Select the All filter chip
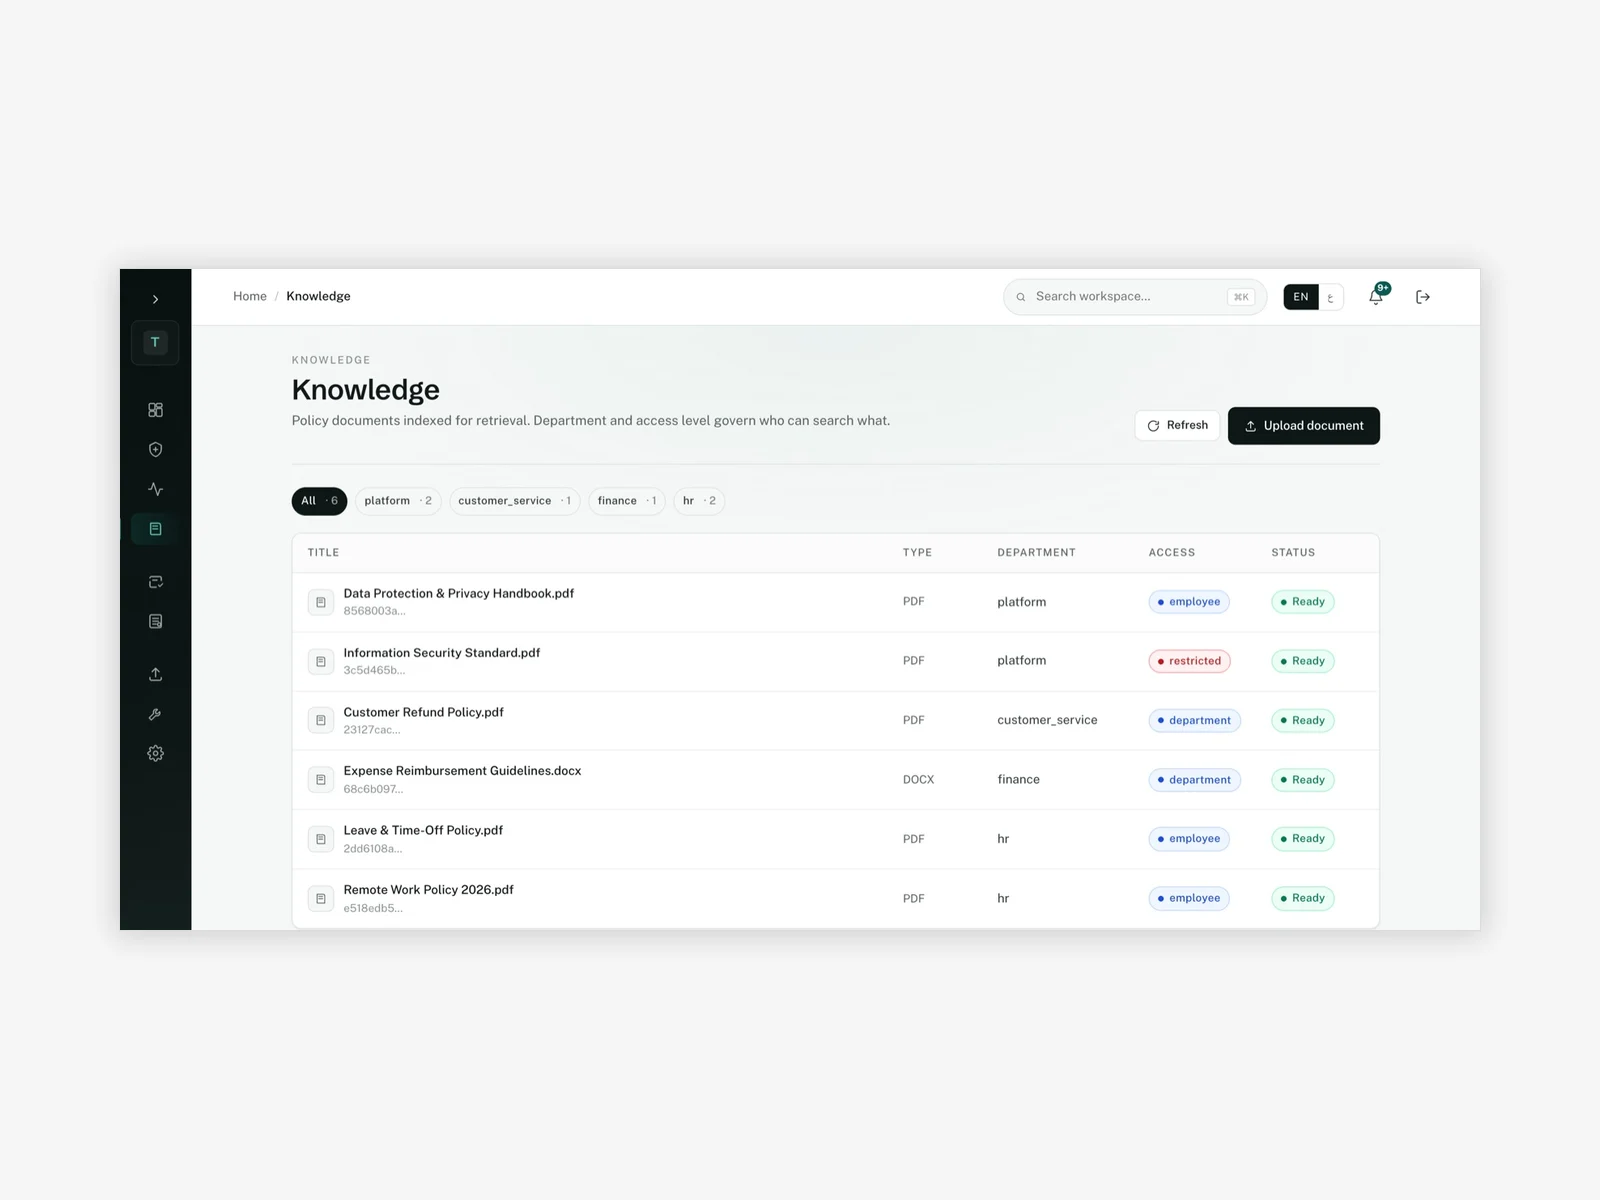1600x1200 pixels. coord(319,501)
